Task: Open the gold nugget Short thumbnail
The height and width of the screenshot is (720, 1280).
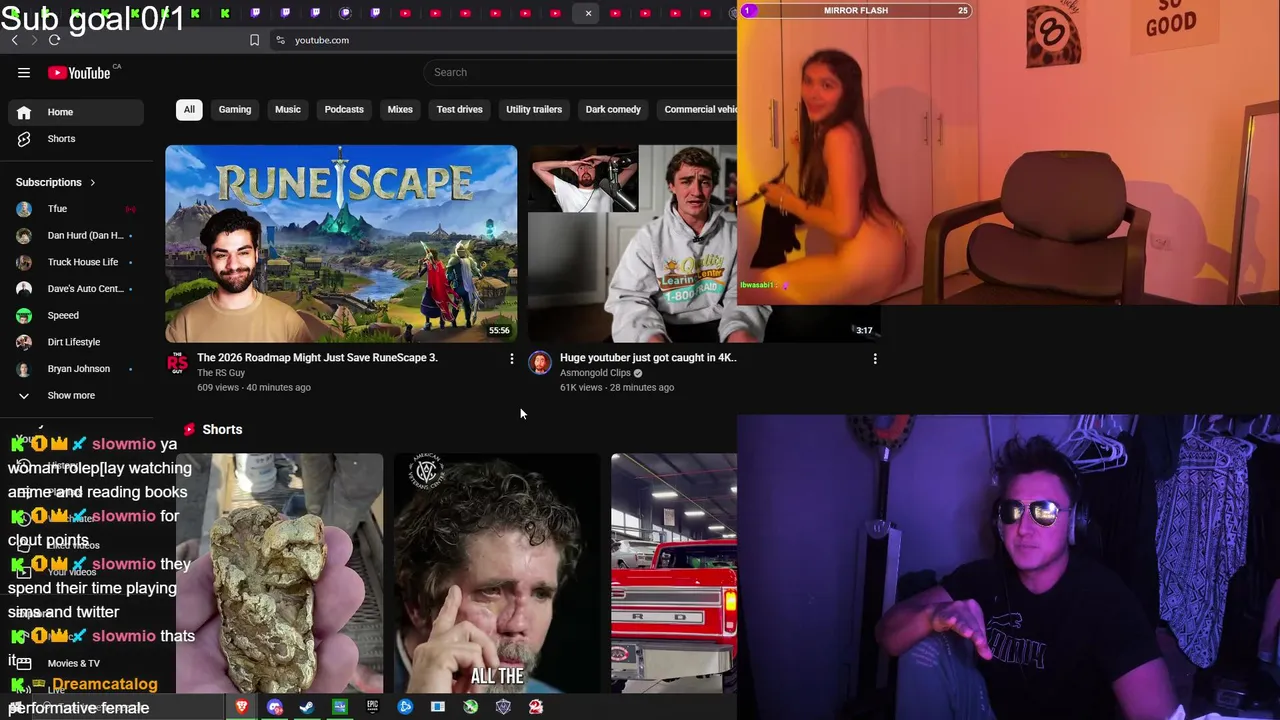Action: 279,573
